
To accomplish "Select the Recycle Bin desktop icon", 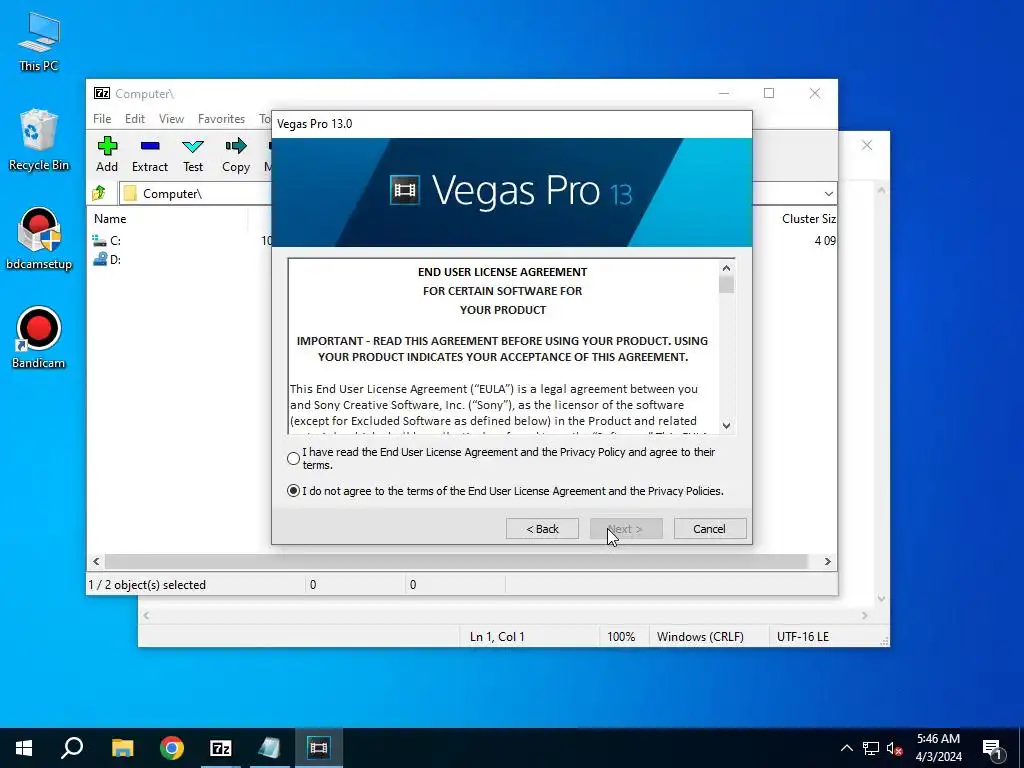I will [x=39, y=140].
